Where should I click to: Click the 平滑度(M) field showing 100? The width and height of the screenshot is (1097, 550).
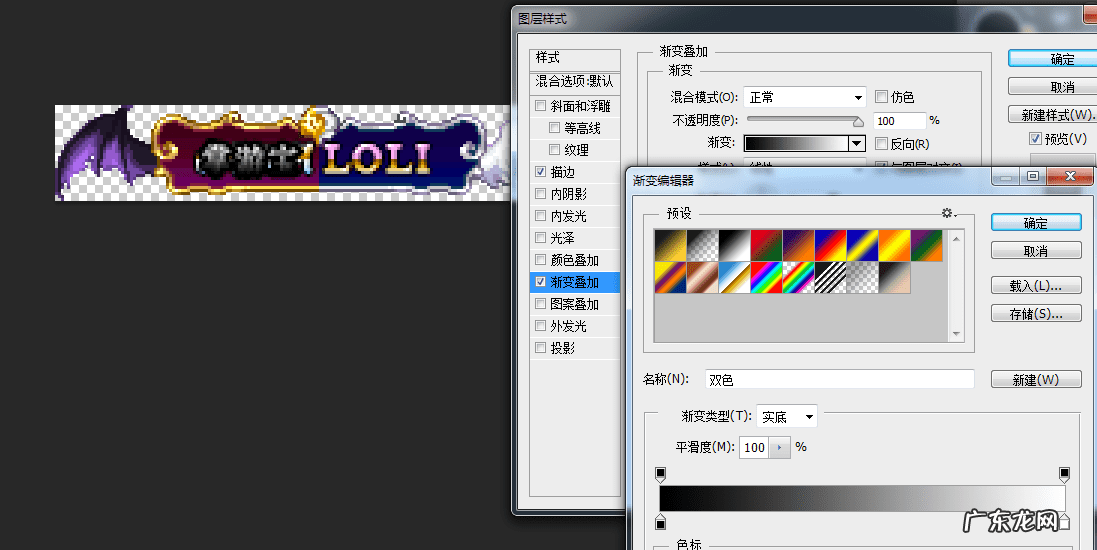[754, 447]
